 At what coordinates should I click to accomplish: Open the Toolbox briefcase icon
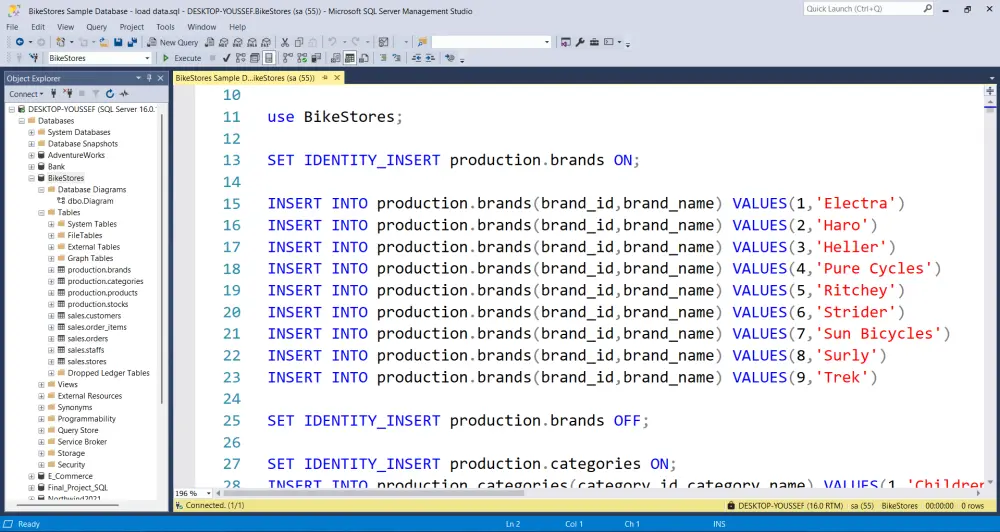point(594,42)
